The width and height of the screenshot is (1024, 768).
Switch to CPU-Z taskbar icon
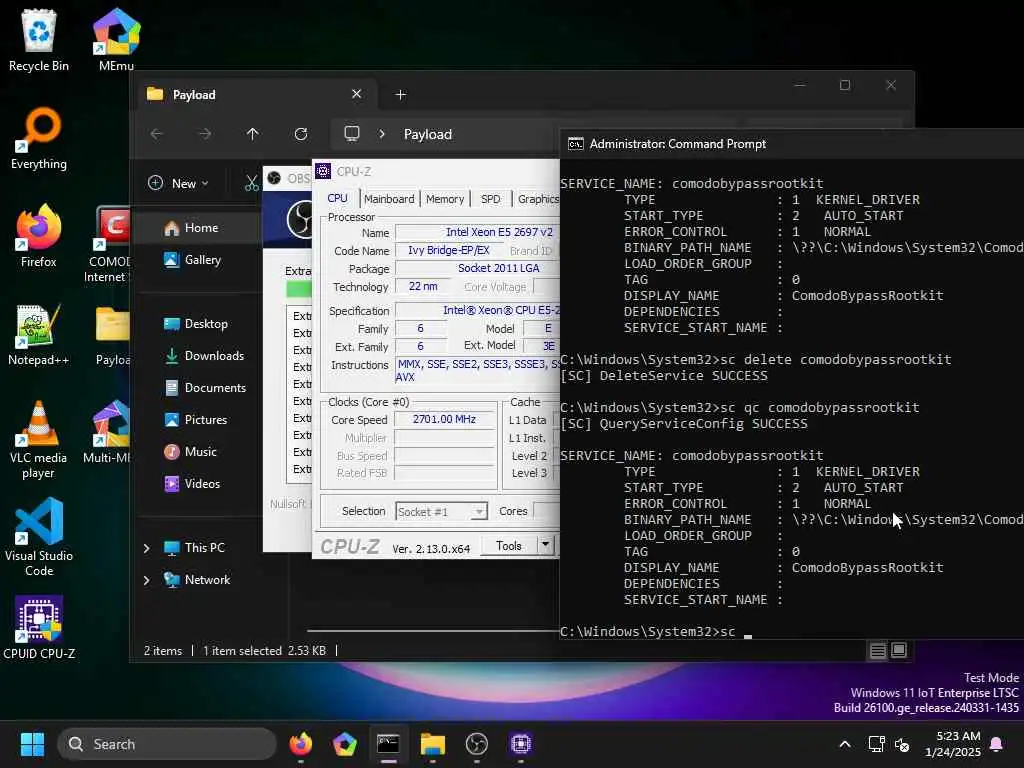click(x=520, y=744)
